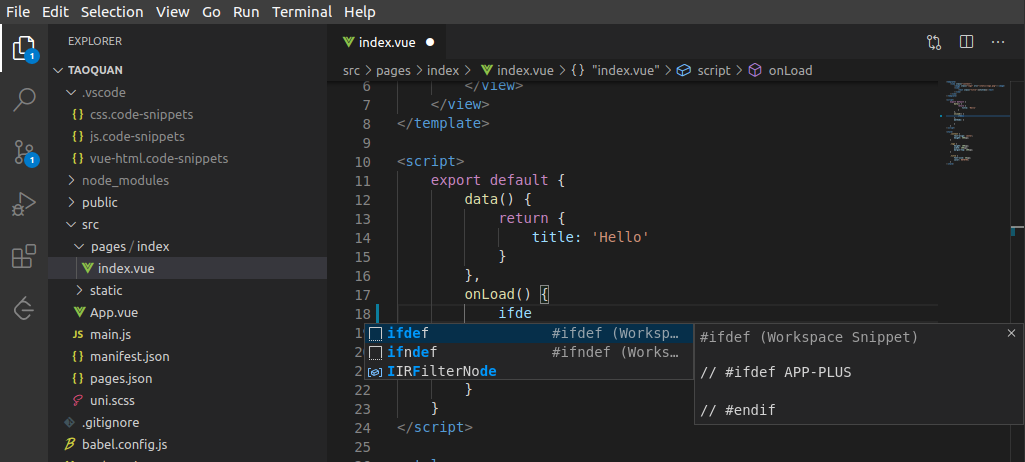Open the Run and Debug view
The height and width of the screenshot is (462, 1025).
24,205
